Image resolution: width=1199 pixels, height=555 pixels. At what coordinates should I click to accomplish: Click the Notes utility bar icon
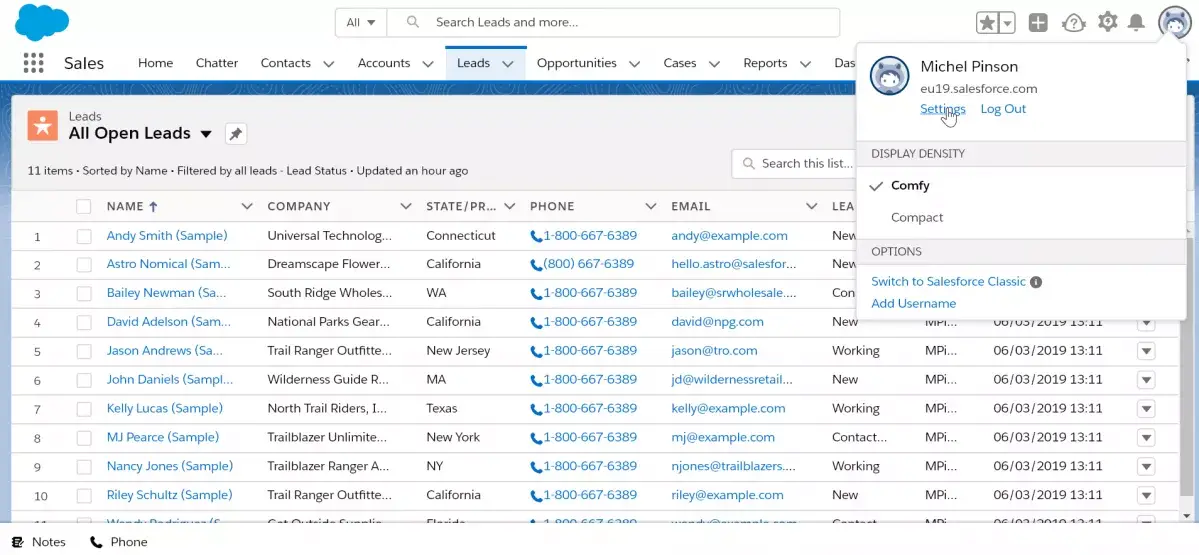tap(17, 542)
